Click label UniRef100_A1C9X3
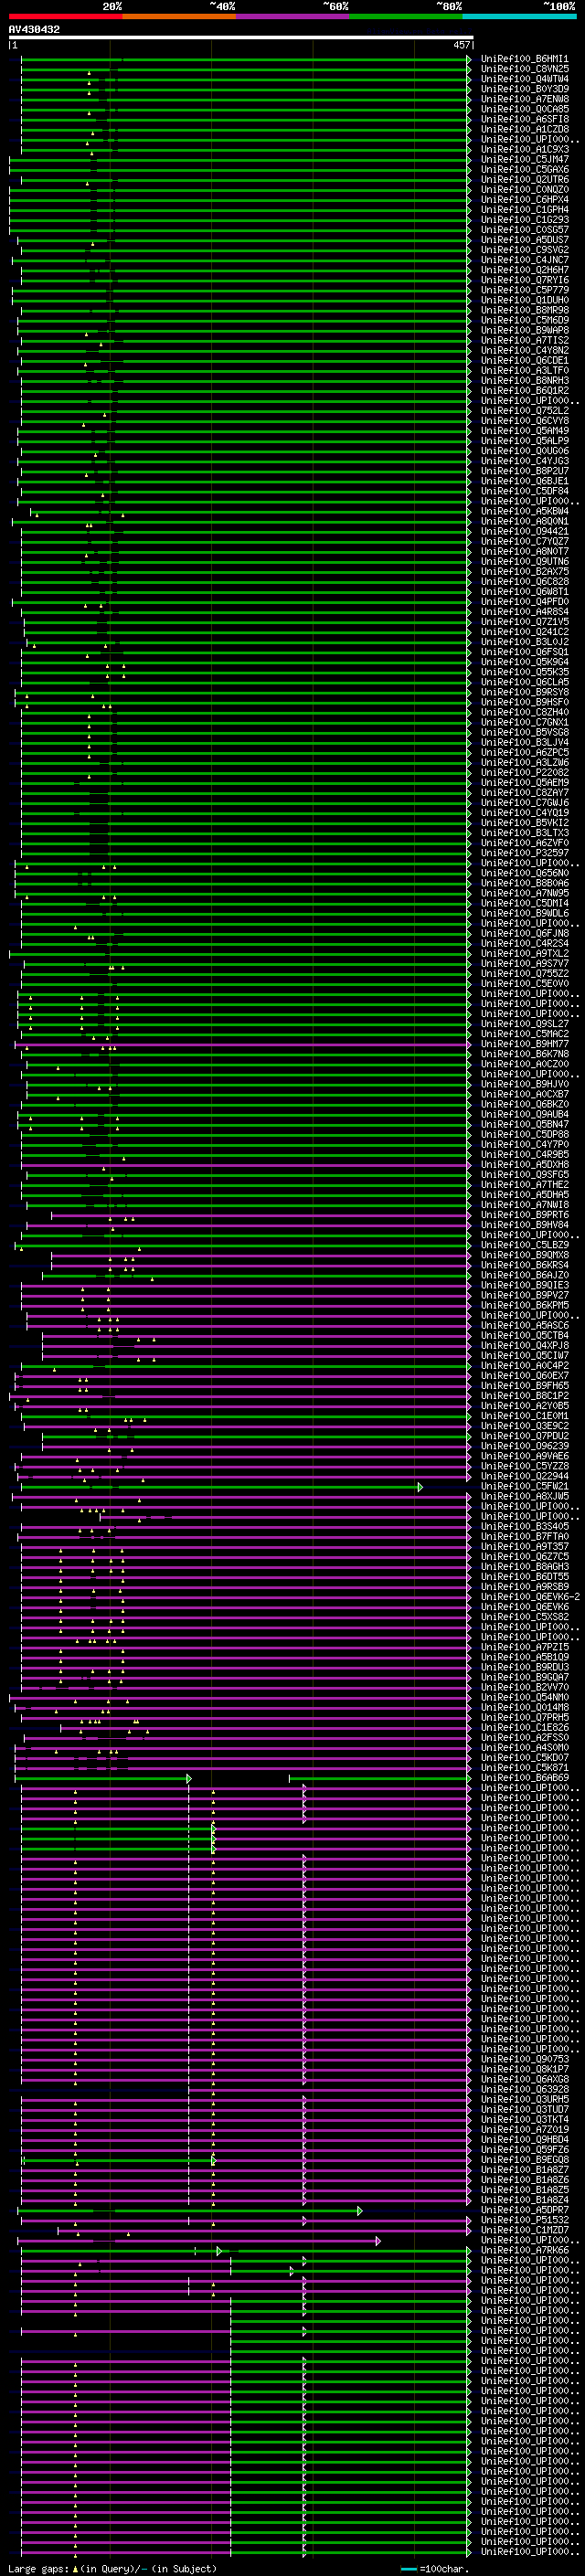This screenshot has height=2576, width=585. coord(525,149)
